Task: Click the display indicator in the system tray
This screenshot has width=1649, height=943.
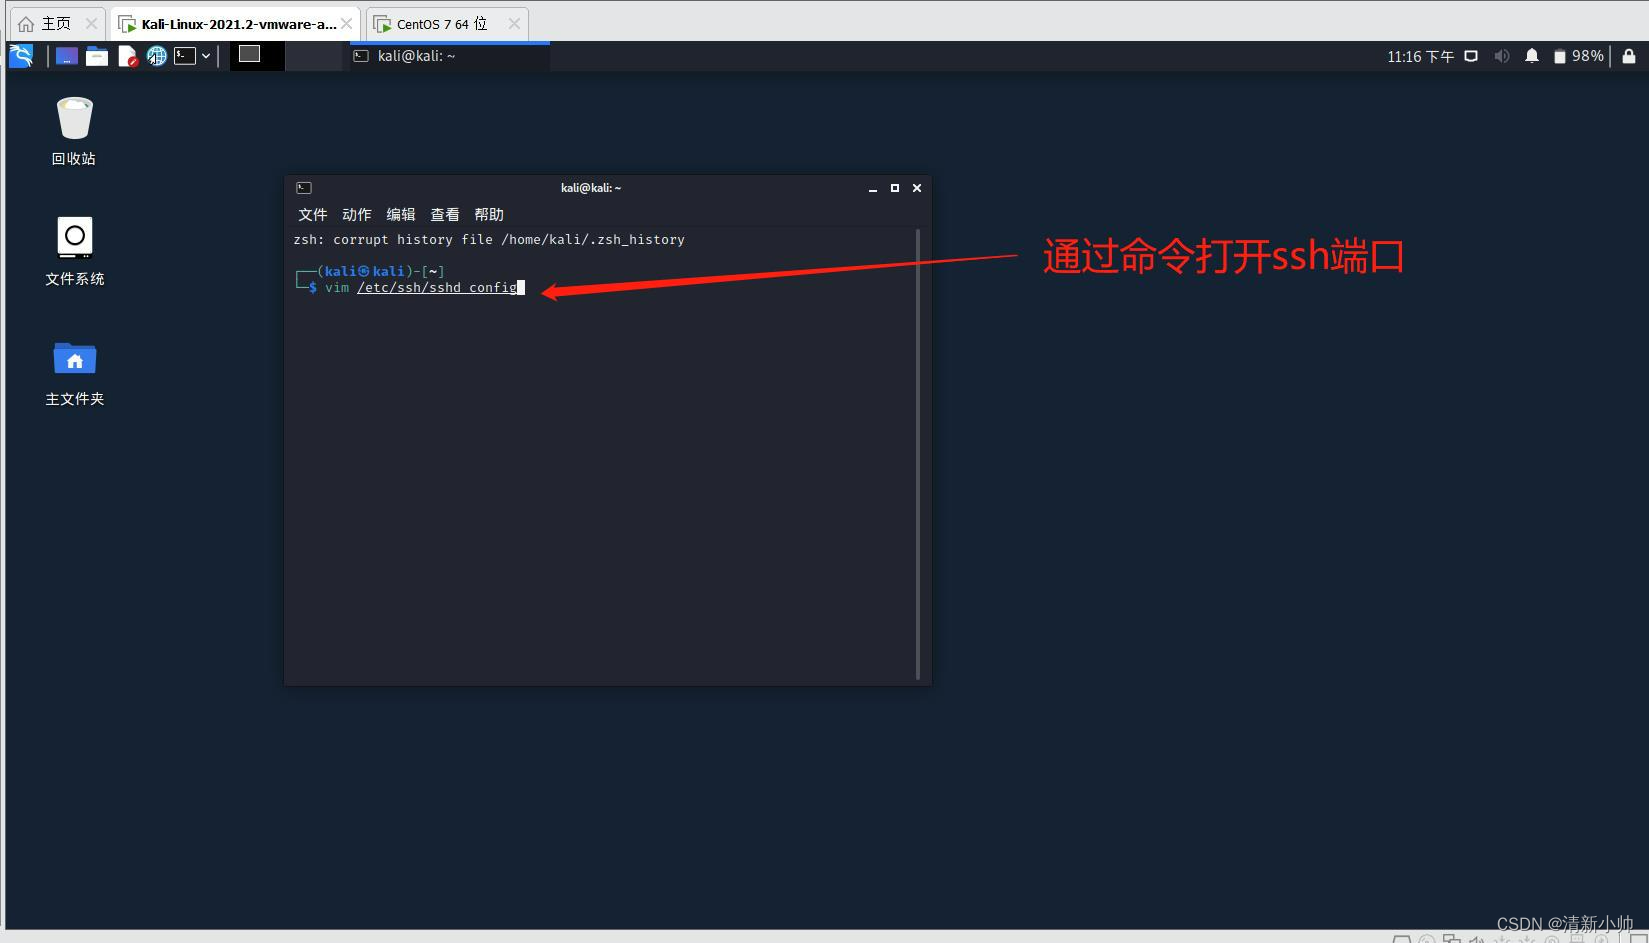Action: pos(1471,57)
